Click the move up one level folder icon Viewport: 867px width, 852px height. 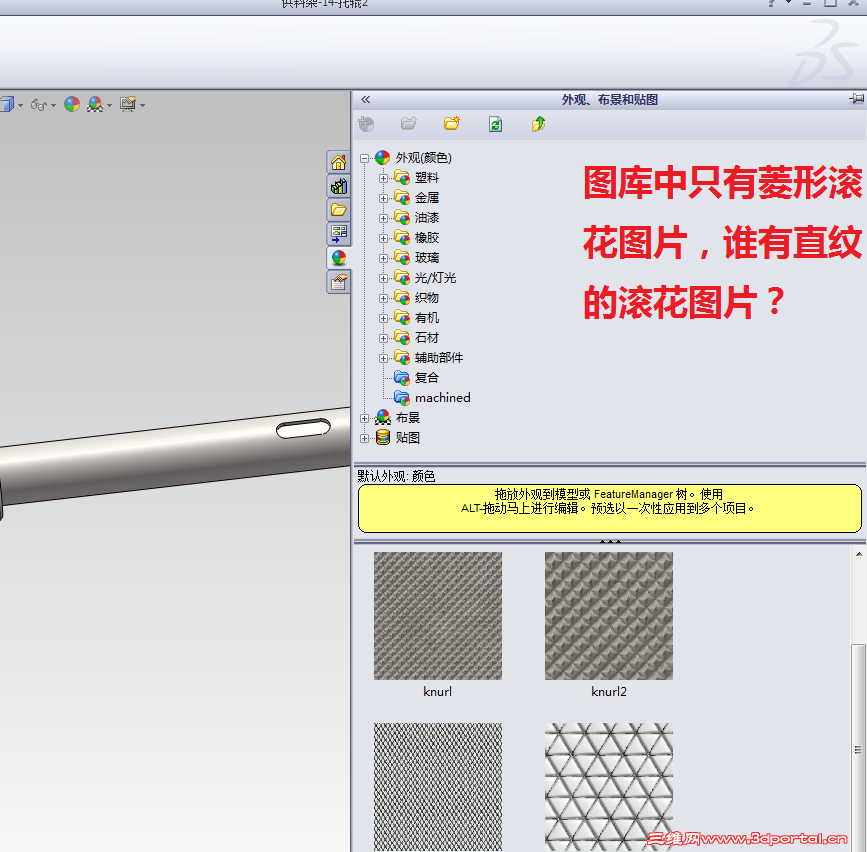537,124
